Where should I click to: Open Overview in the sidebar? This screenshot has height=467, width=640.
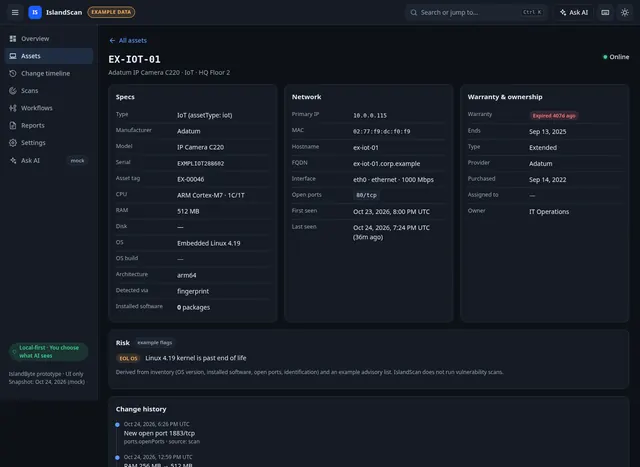[49, 39]
